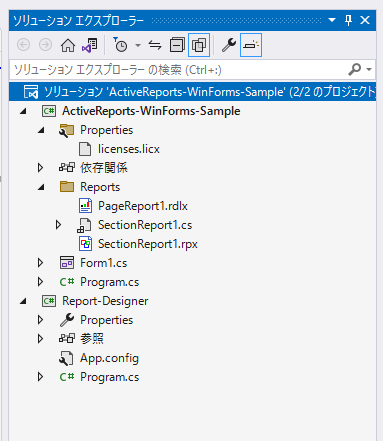Image resolution: width=383 pixels, height=441 pixels.
Task: Select the Reports folder label
Action: coord(100,187)
